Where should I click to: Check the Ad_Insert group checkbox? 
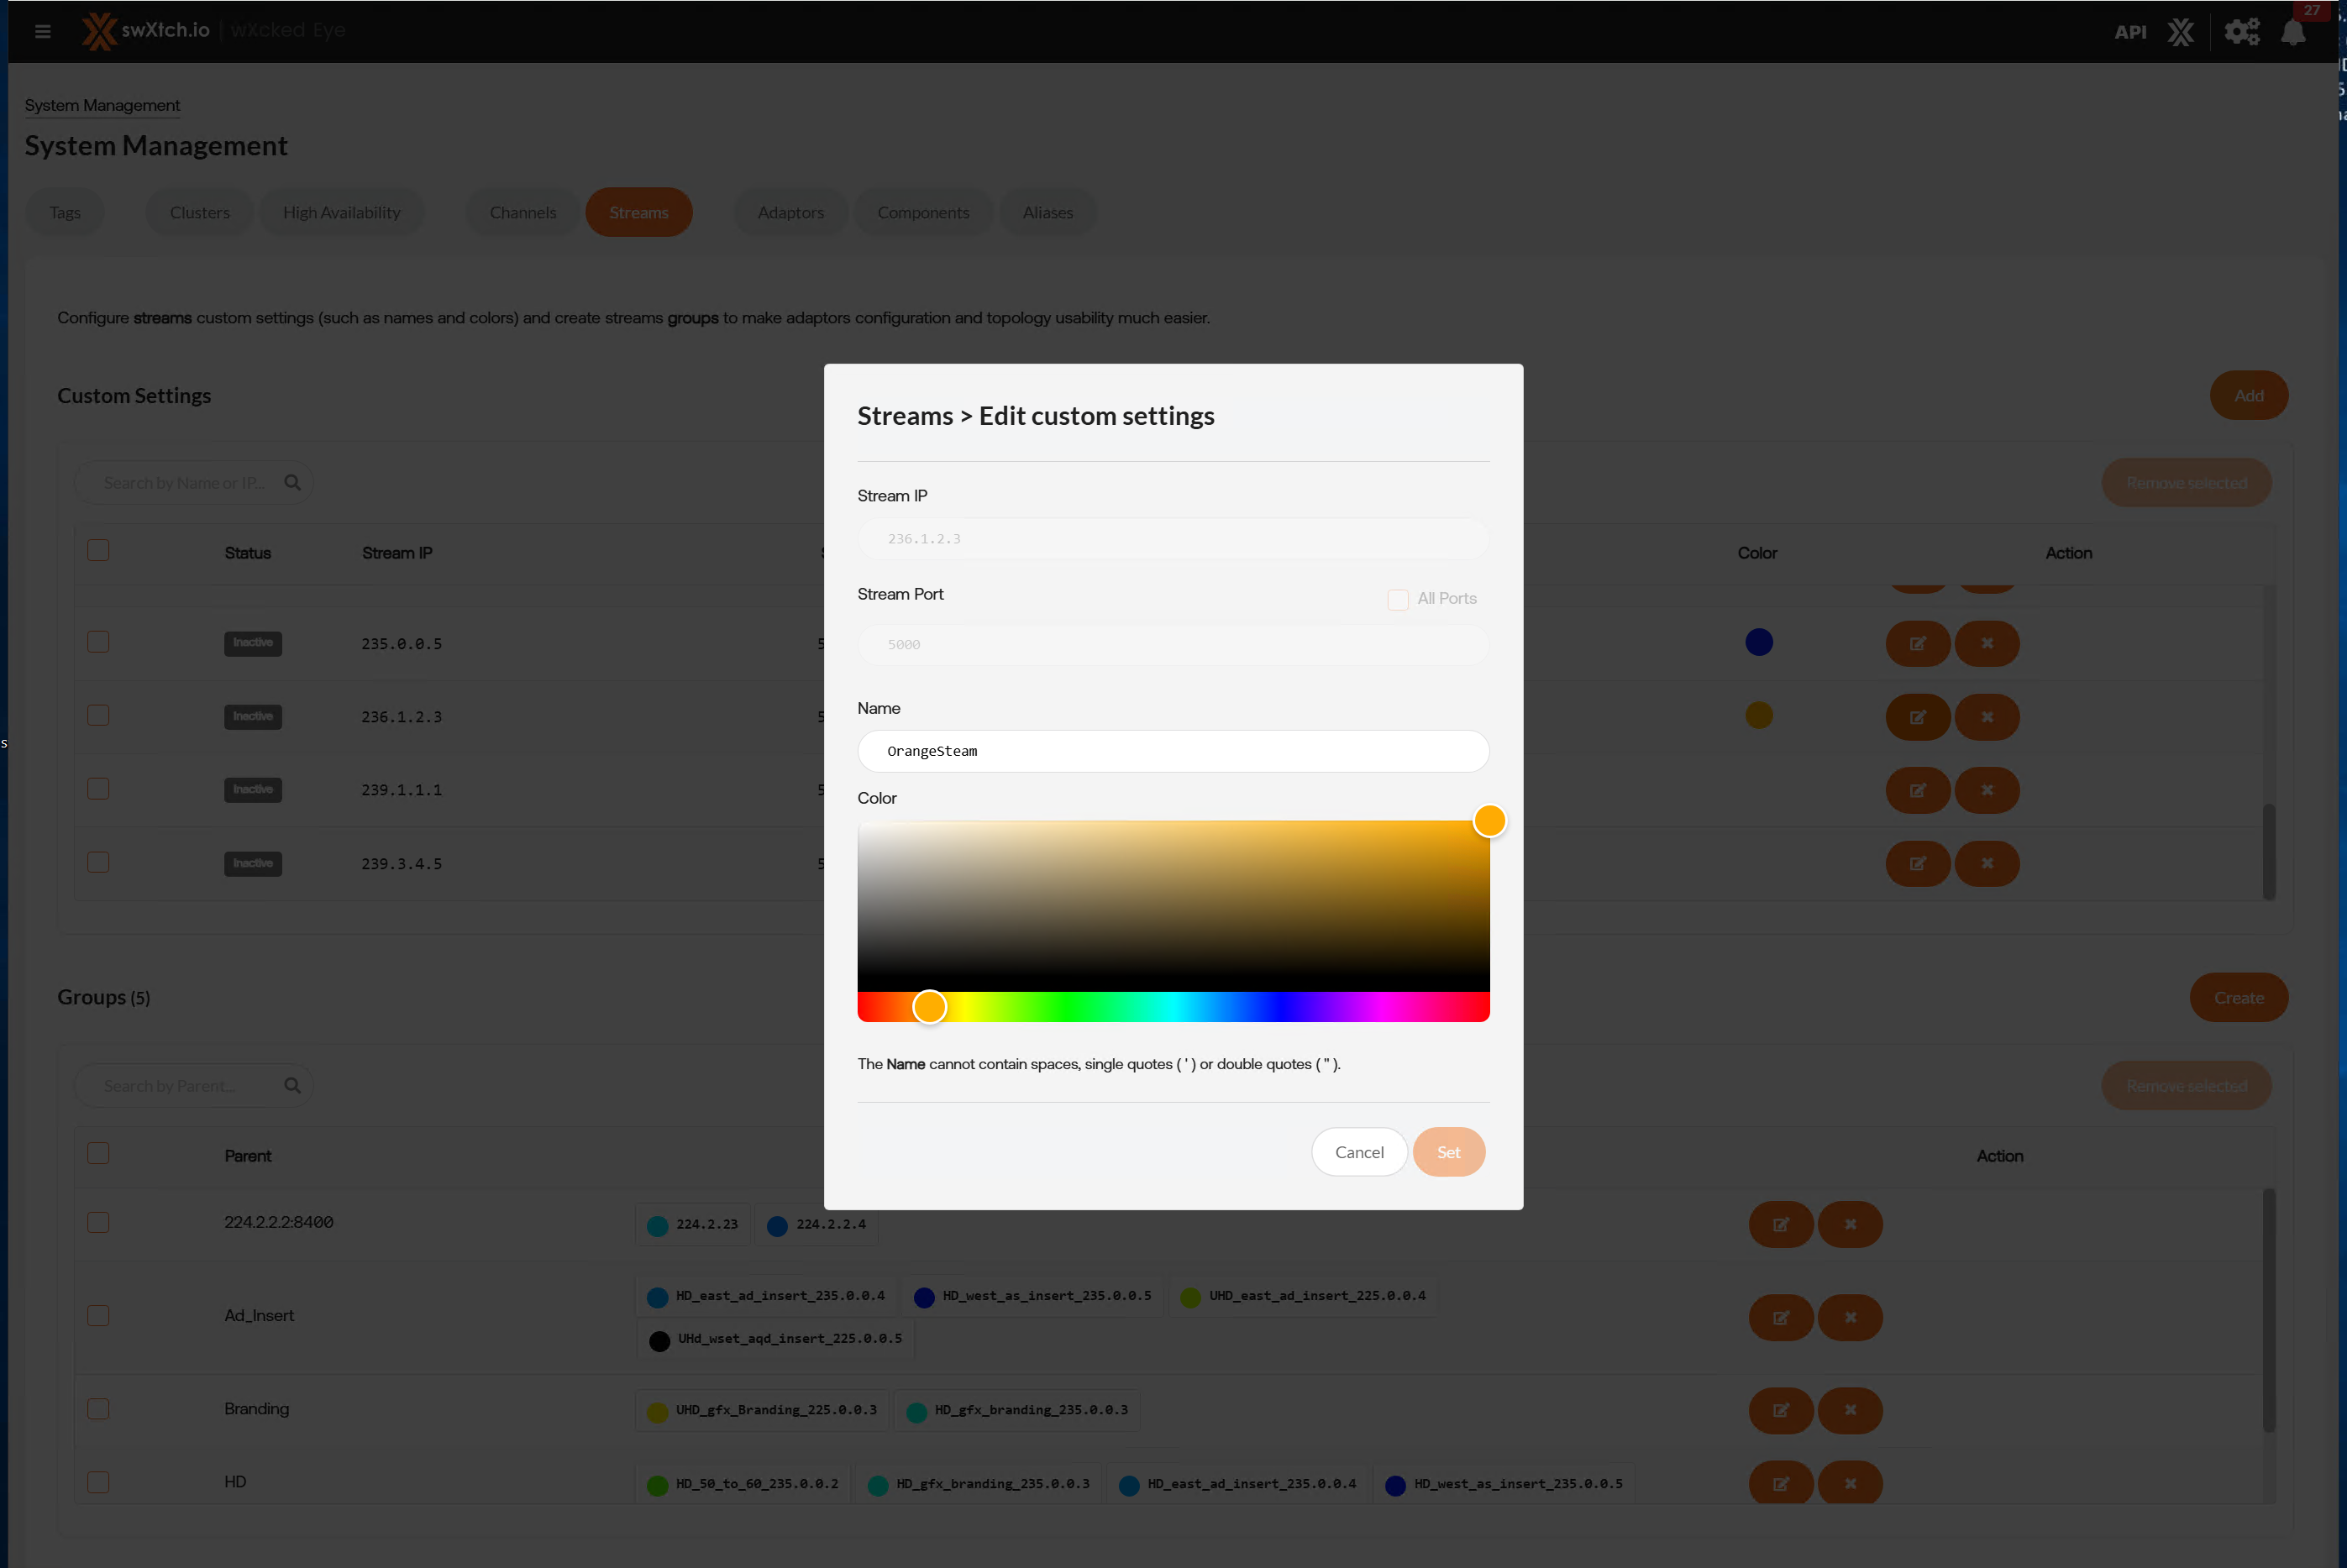click(x=98, y=1316)
